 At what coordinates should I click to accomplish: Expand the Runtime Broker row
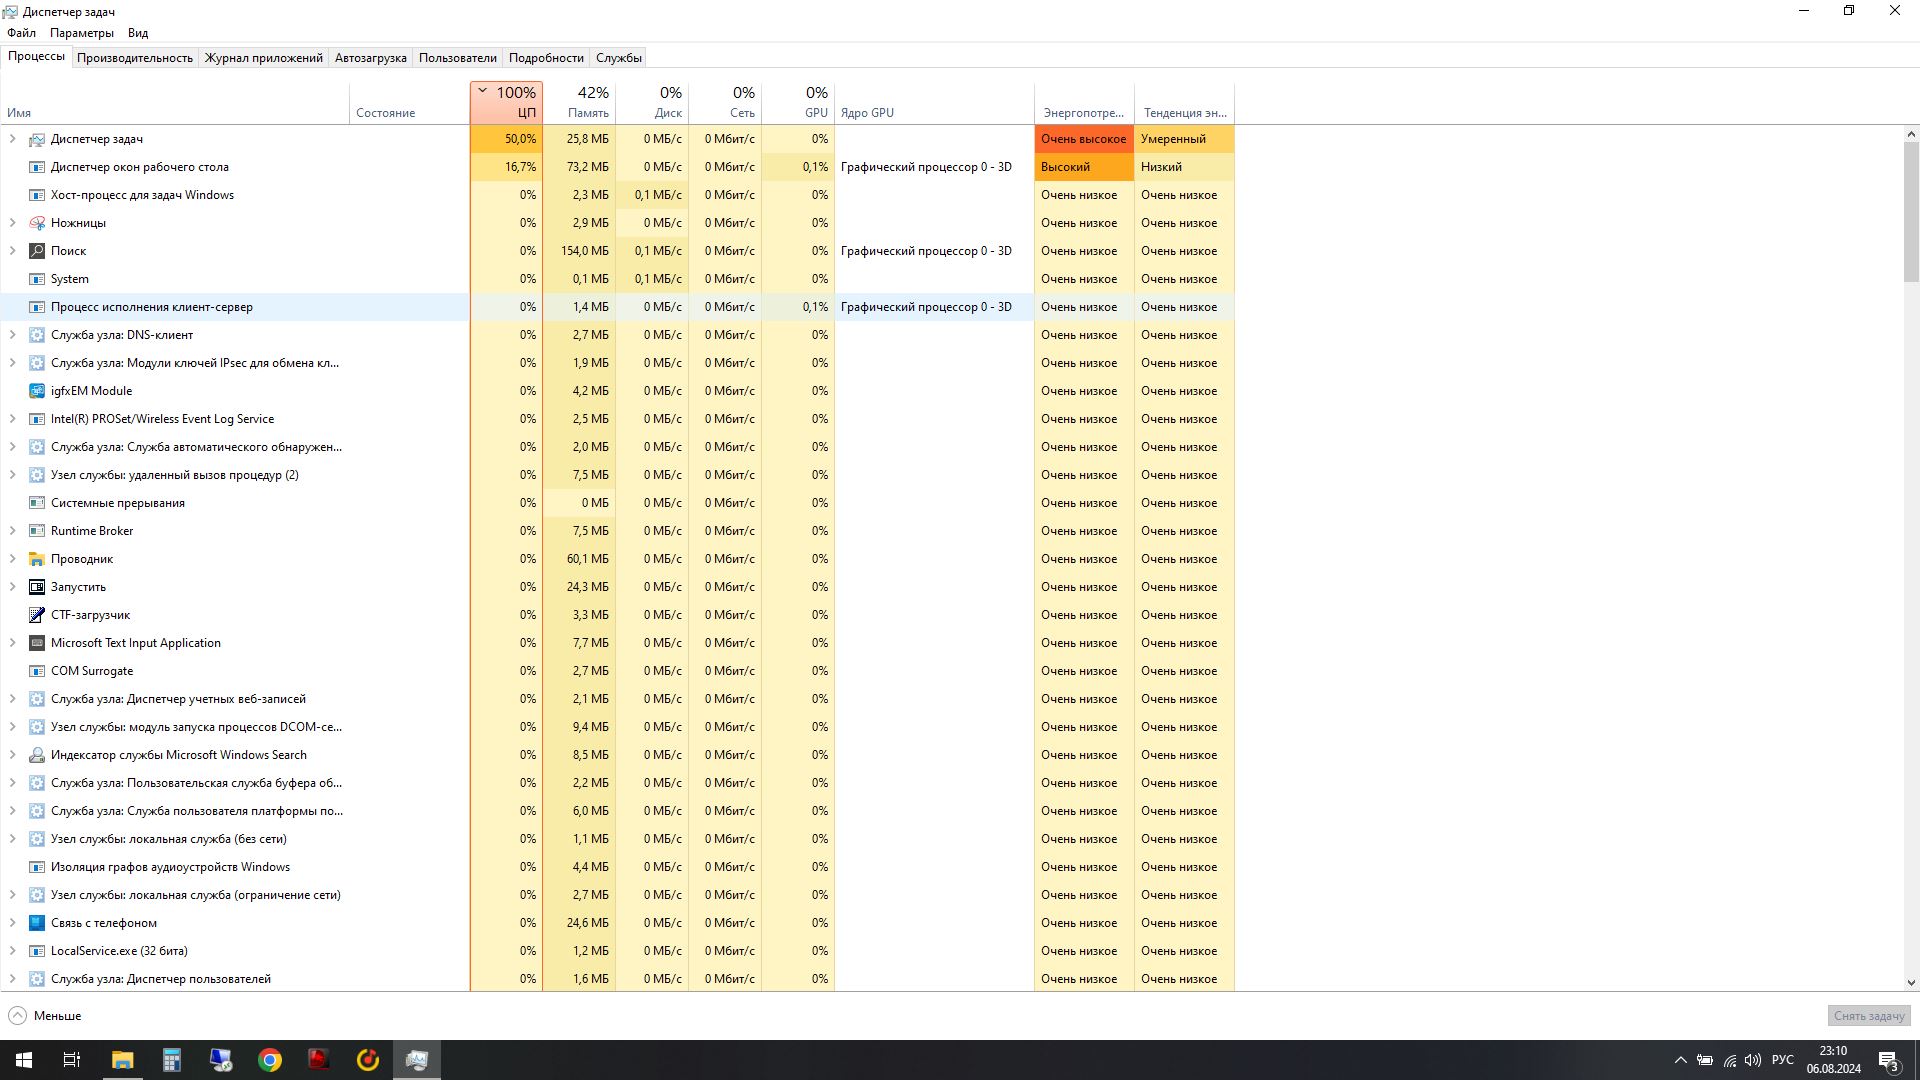tap(12, 531)
